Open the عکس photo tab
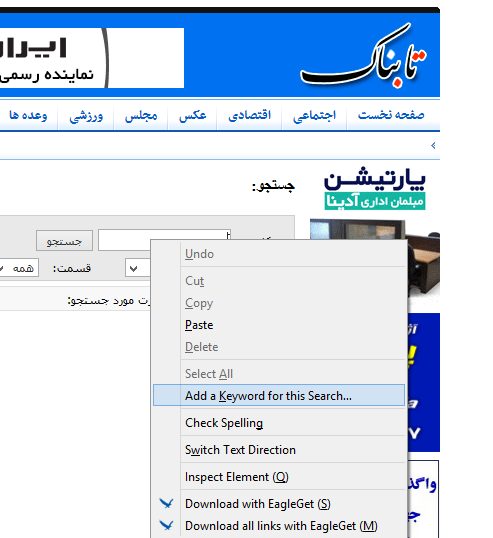The image size is (493, 538). 193,115
